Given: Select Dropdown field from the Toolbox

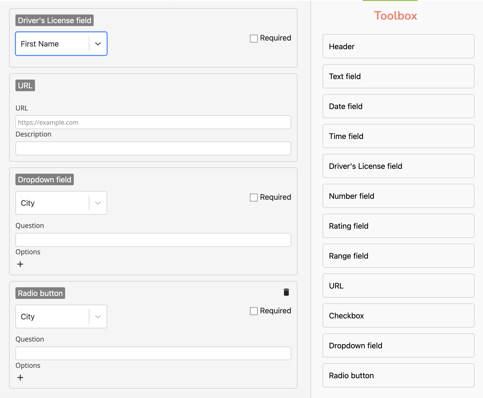Looking at the screenshot, I should click(x=398, y=346).
